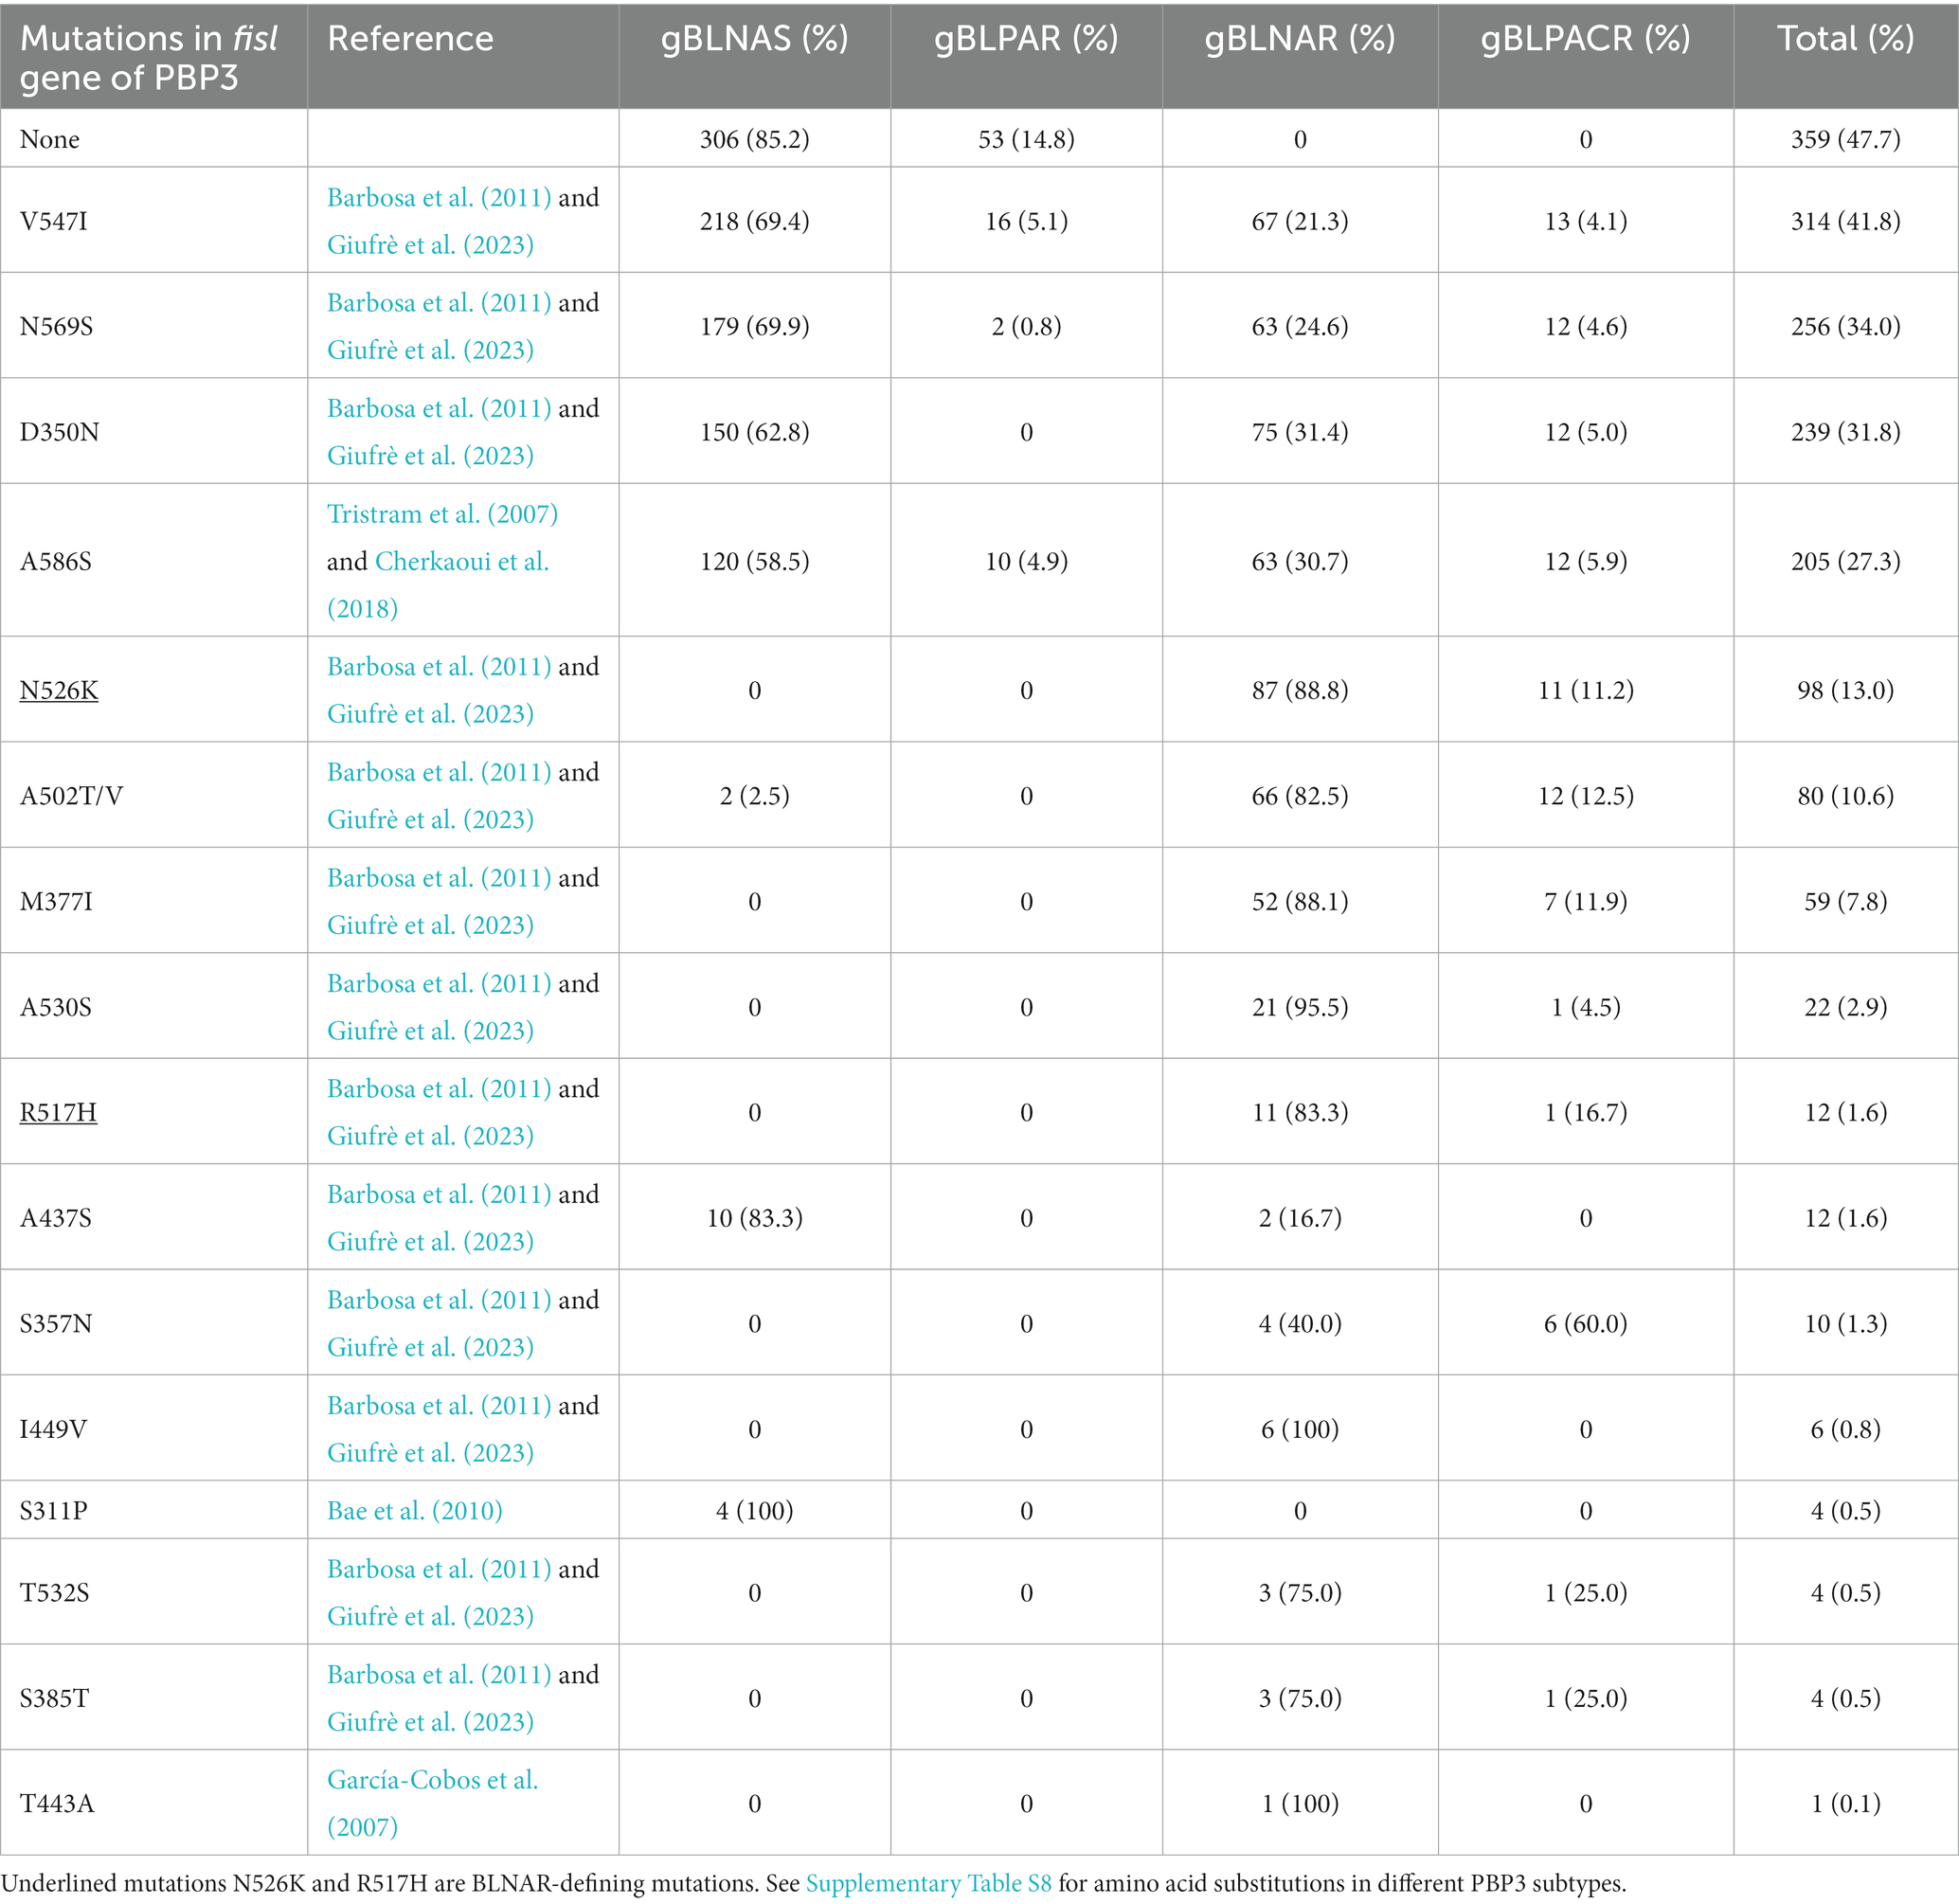Open Giufrè et al. (2023) in A502T/V row
Screen dimensions: 1959x1904
click(x=430, y=820)
